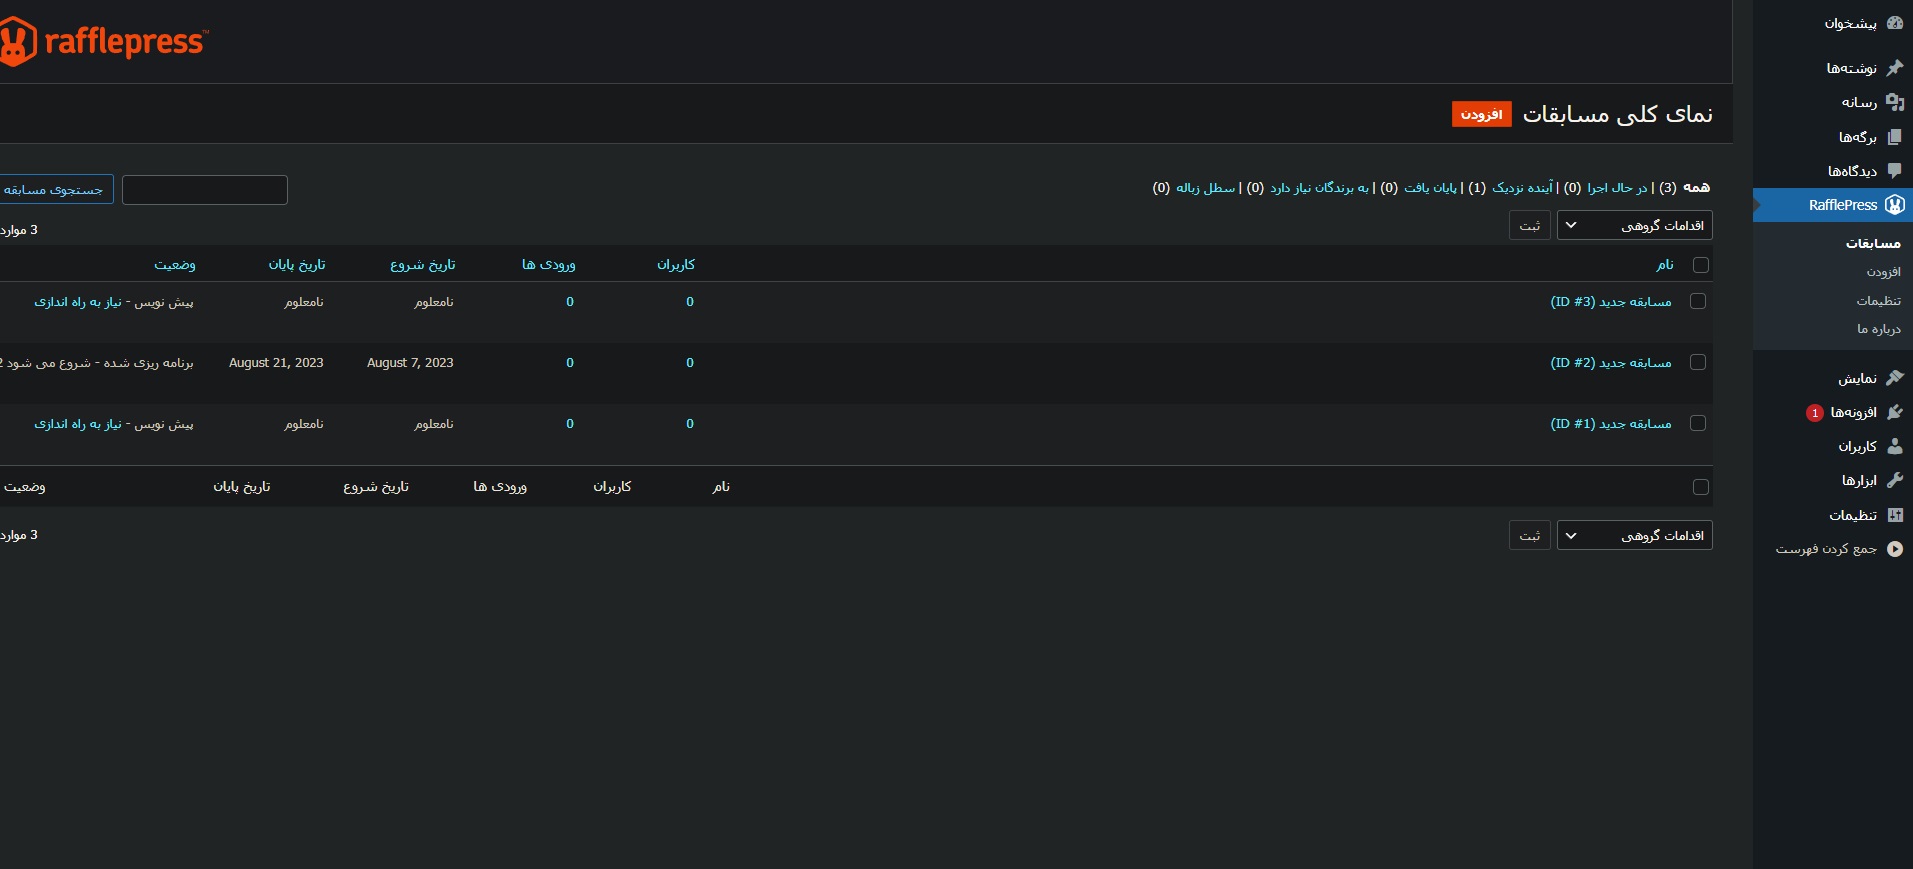This screenshot has width=1913, height=869.
Task: Open giveaway ID #1 name link
Action: tap(1610, 424)
